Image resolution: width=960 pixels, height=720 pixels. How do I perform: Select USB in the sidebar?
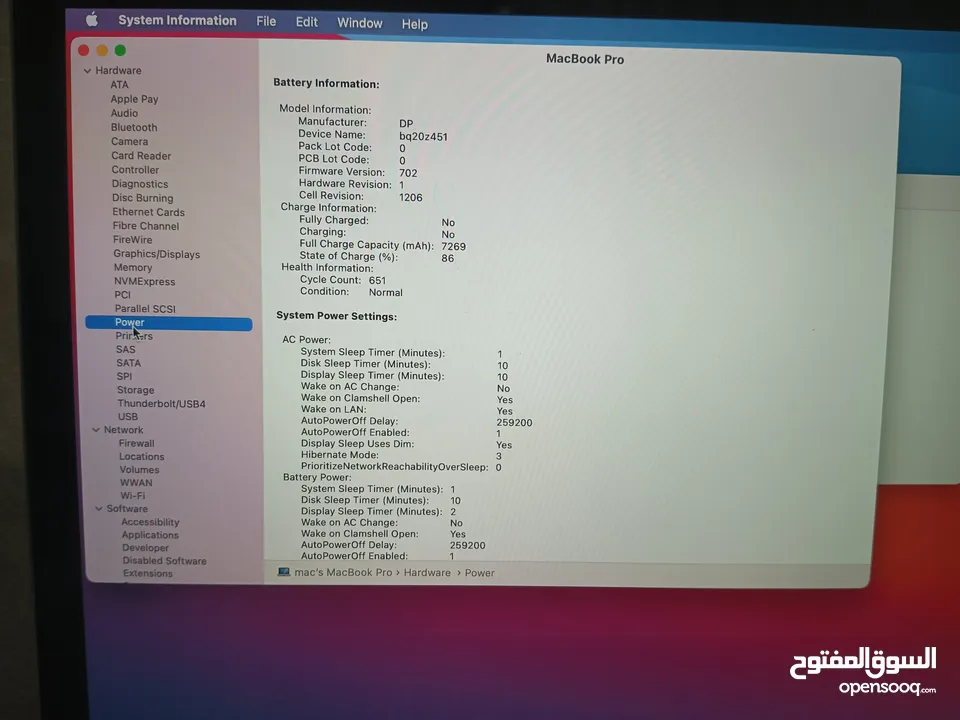127,416
